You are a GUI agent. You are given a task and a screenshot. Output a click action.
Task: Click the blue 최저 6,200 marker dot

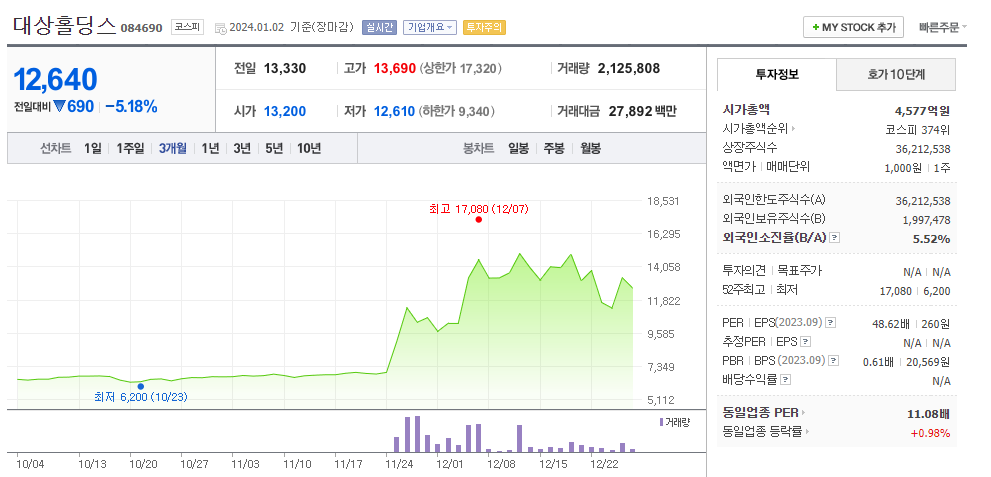[140, 386]
